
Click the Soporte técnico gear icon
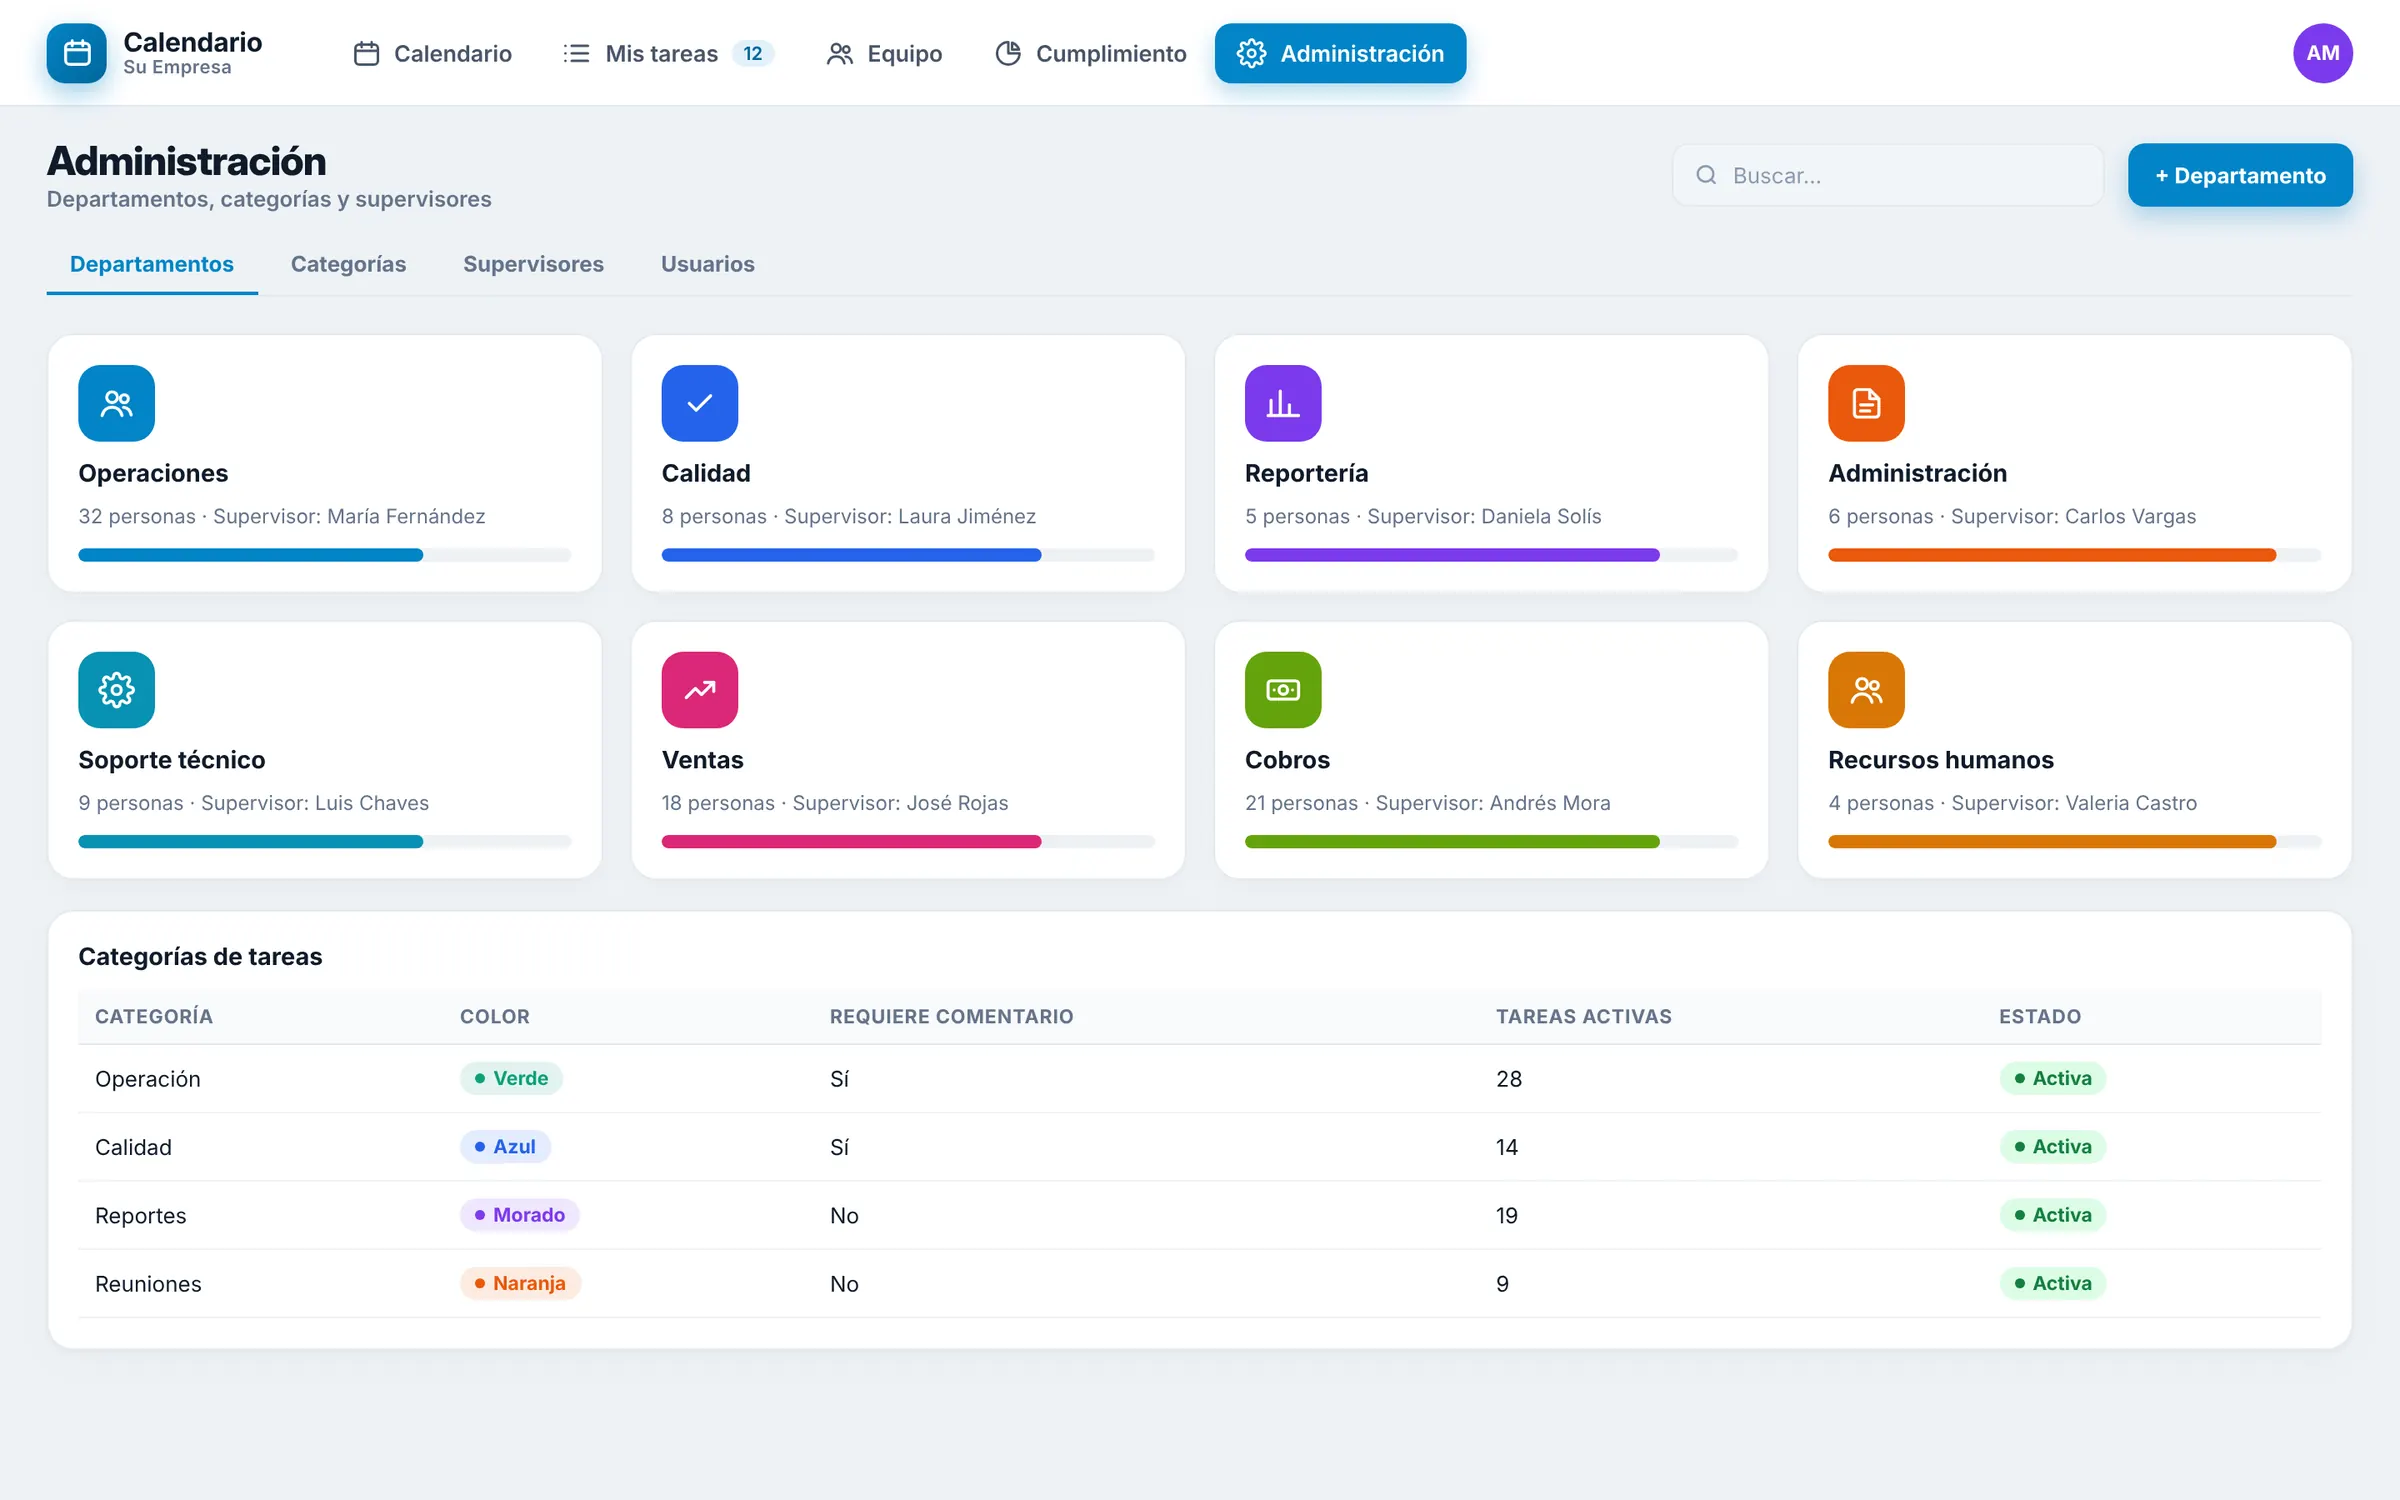[x=117, y=690]
